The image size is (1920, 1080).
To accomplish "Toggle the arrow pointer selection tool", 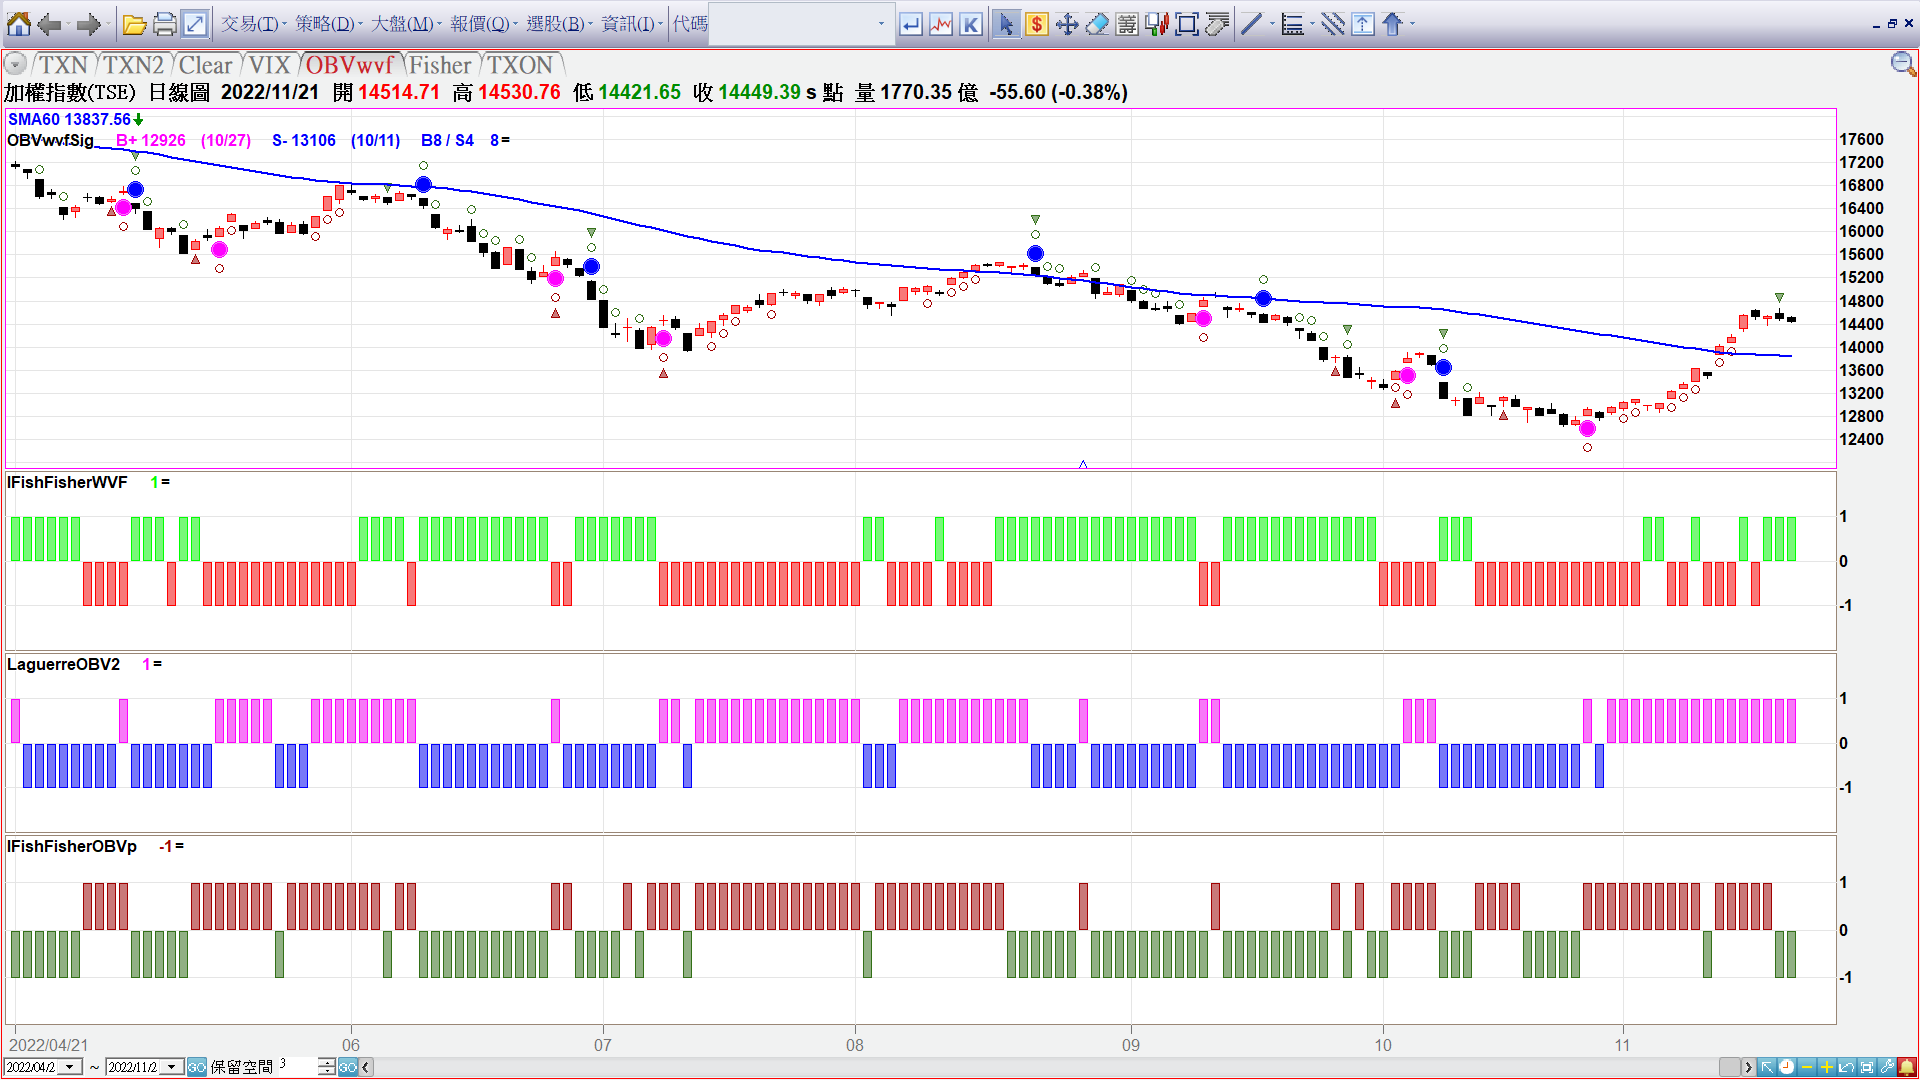I will (1006, 24).
